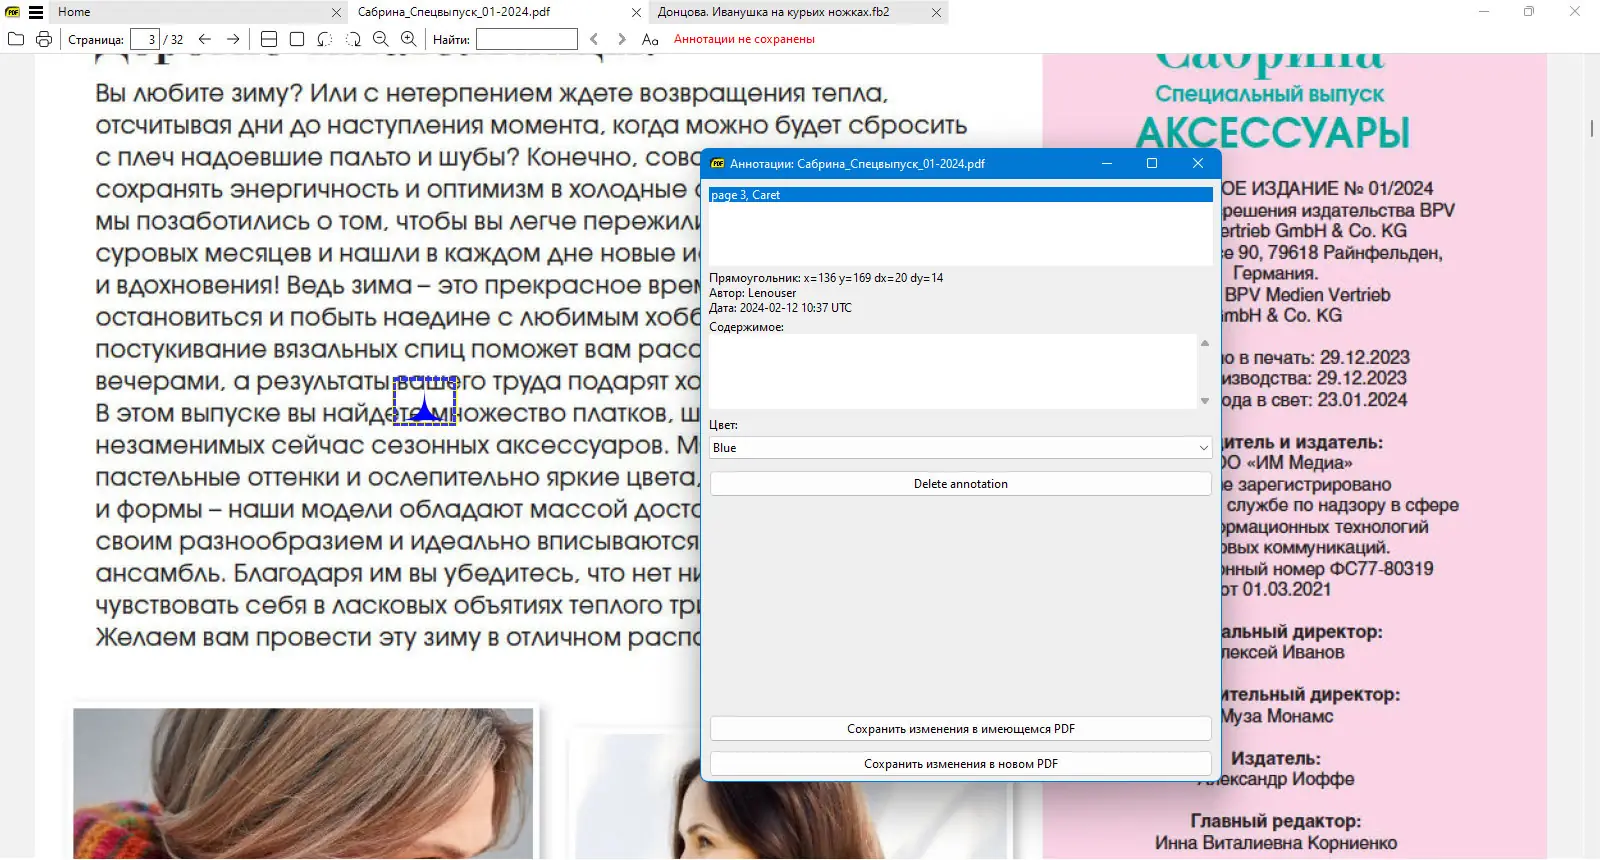This screenshot has width=1600, height=860.
Task: Save changes to a new PDF
Action: coord(960,764)
